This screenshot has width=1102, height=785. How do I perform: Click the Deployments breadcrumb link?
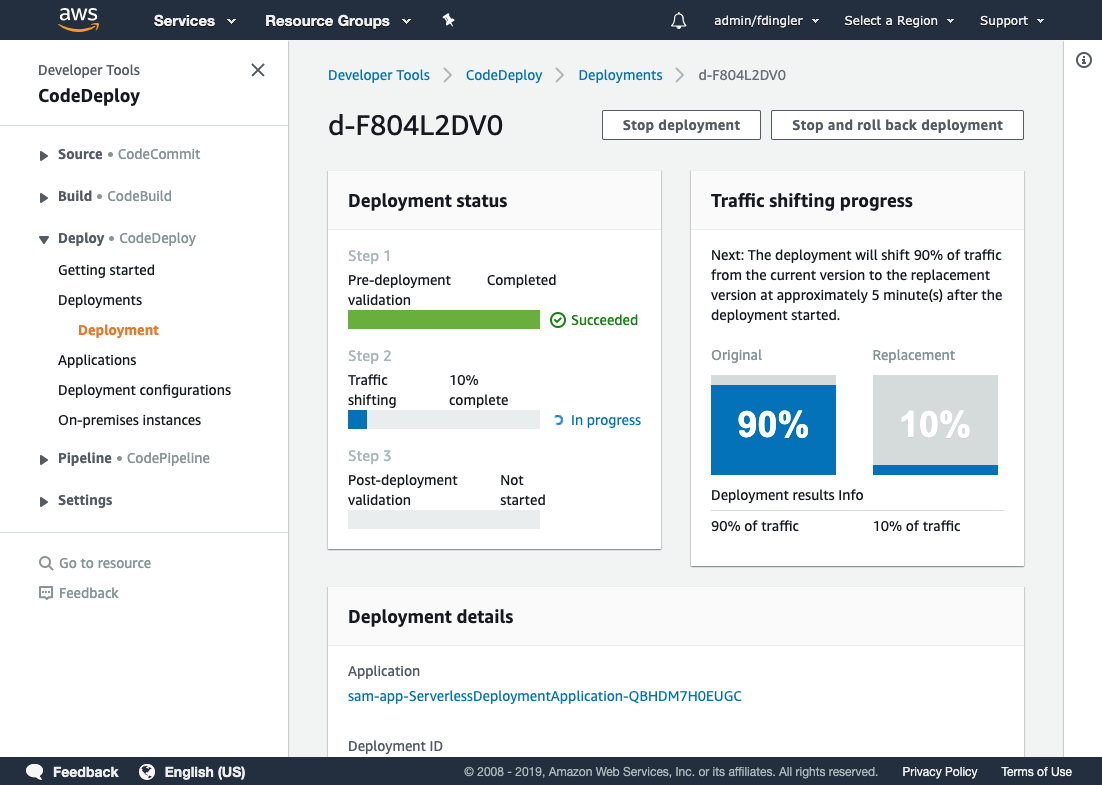pos(620,75)
